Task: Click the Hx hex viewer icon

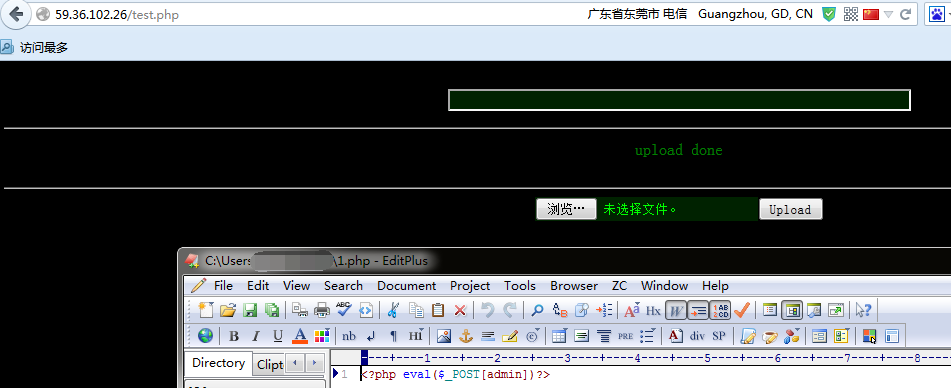Action: [x=653, y=310]
